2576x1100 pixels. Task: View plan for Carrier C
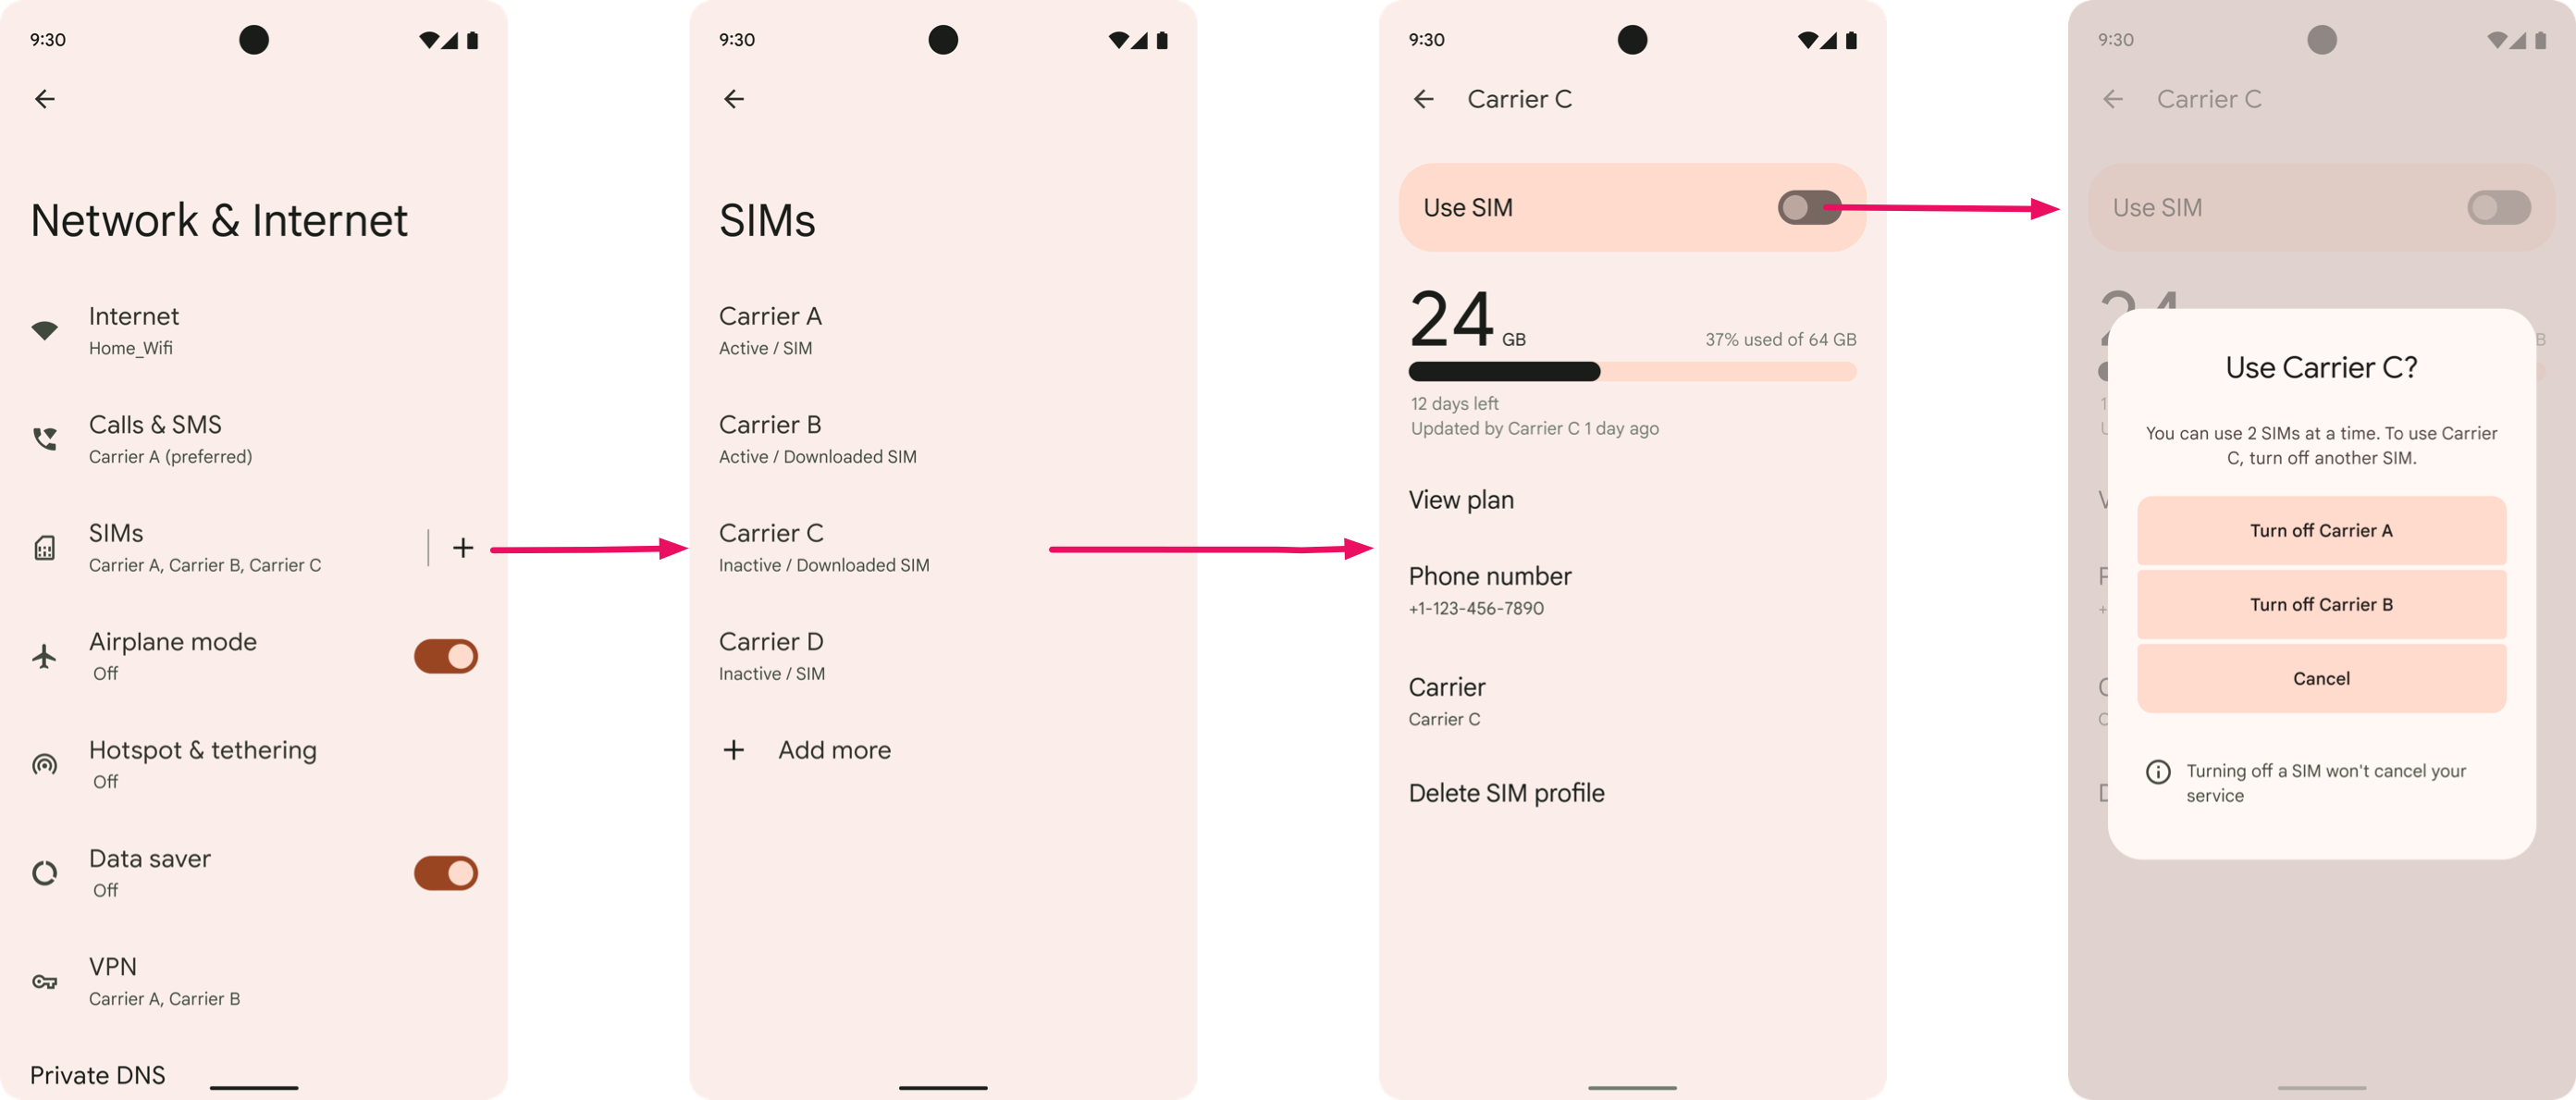[1462, 499]
